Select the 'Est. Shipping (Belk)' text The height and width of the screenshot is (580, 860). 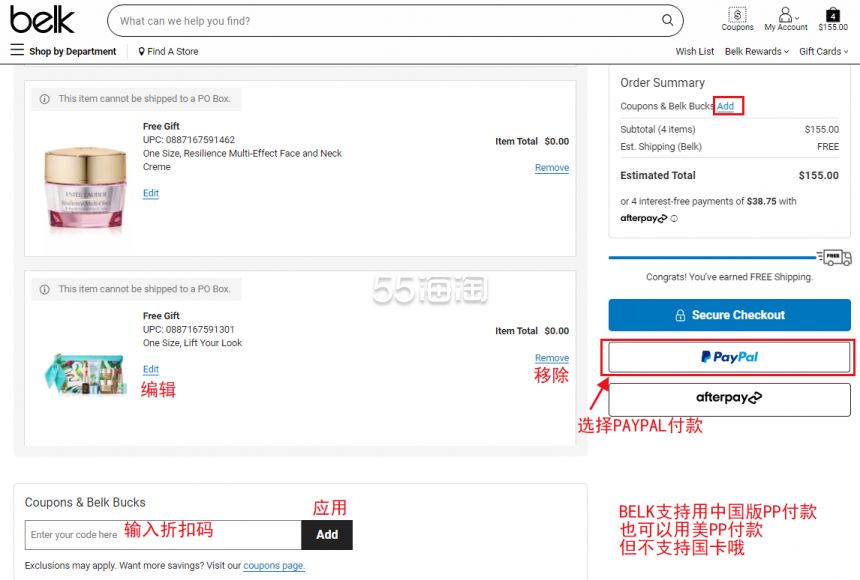click(661, 147)
